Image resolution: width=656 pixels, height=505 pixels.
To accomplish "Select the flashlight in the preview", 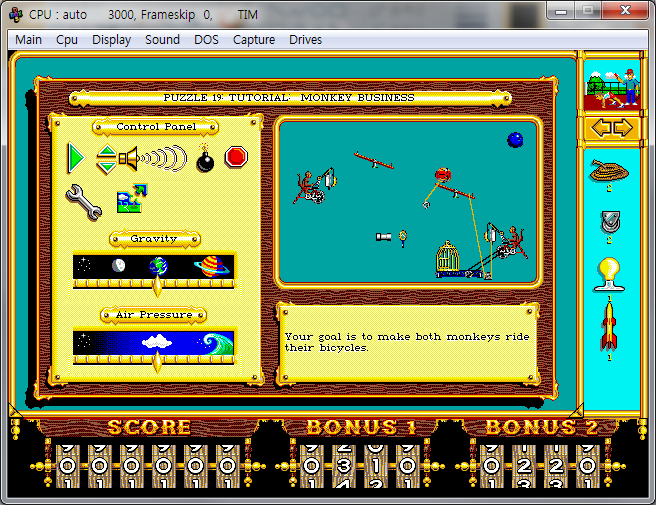I will [383, 237].
